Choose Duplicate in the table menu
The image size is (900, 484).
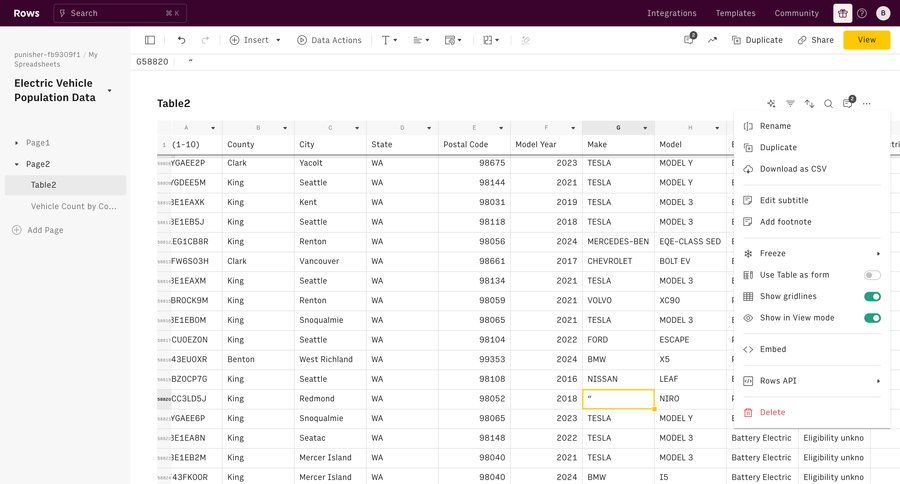(812, 148)
